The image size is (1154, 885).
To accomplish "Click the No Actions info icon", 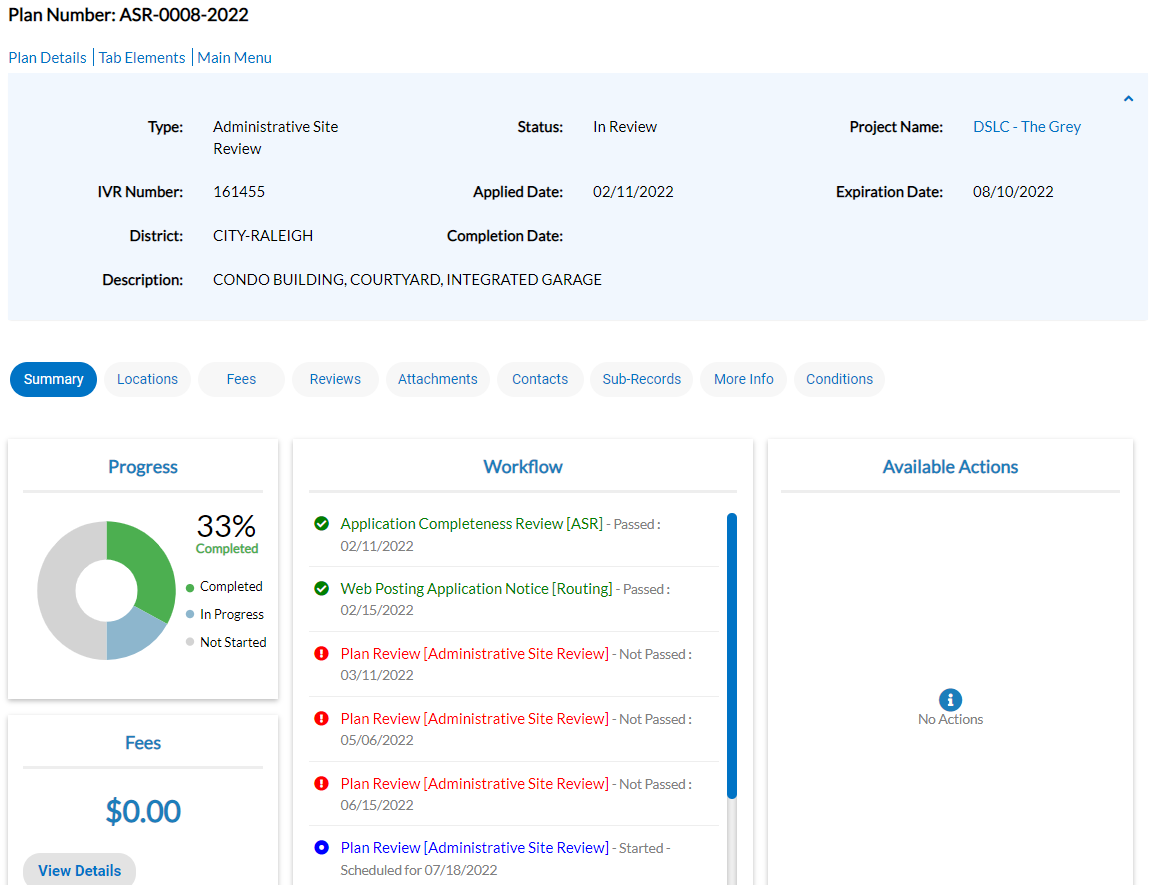I will (950, 700).
